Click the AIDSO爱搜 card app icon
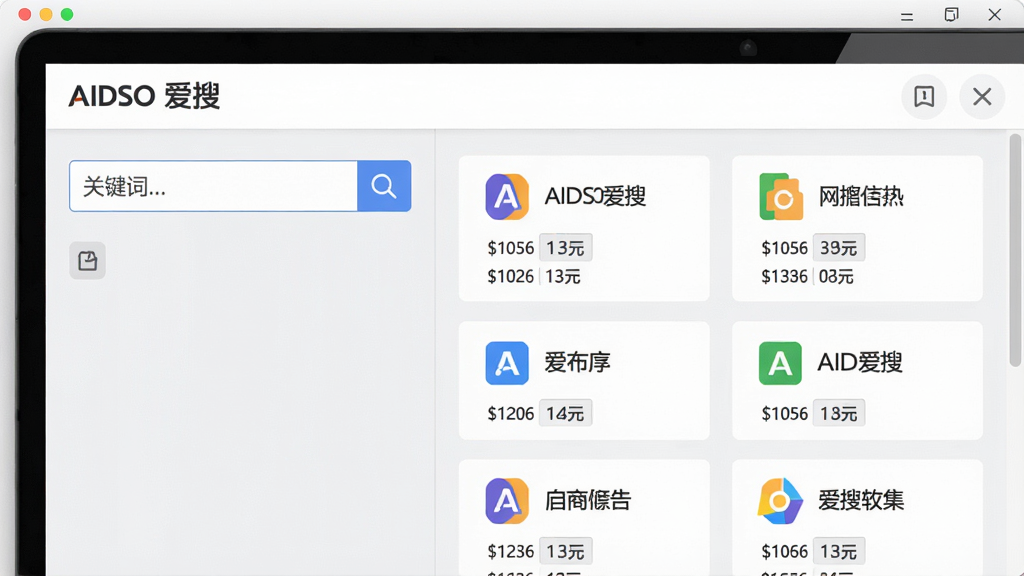1024x576 pixels. (x=507, y=197)
